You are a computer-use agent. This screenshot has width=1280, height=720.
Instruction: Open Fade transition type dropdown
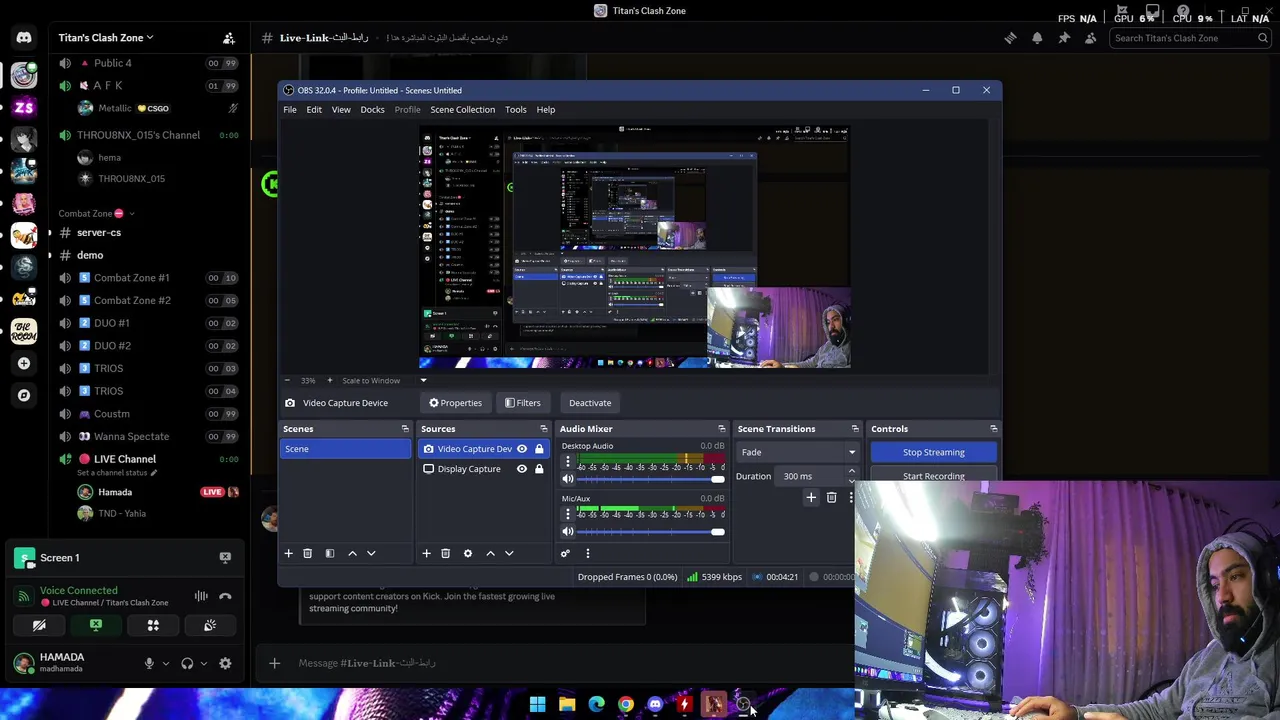click(798, 452)
